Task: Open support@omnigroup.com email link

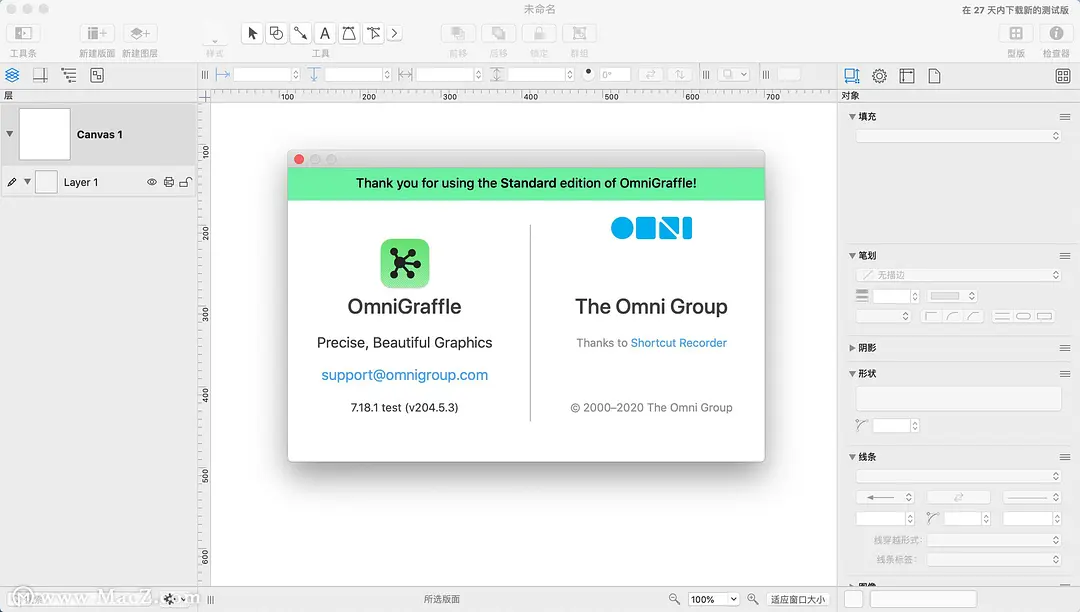Action: coord(404,375)
